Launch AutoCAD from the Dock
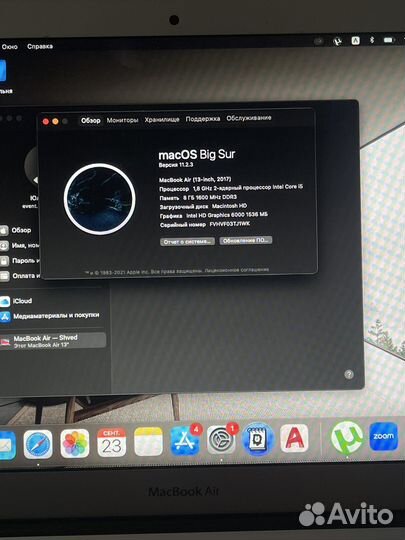405x540 pixels. click(294, 438)
